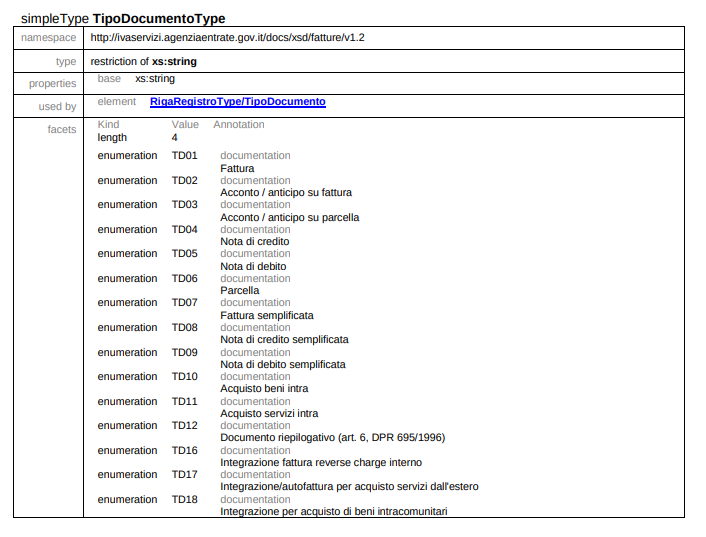Click the TD11 enumeration value

click(184, 402)
